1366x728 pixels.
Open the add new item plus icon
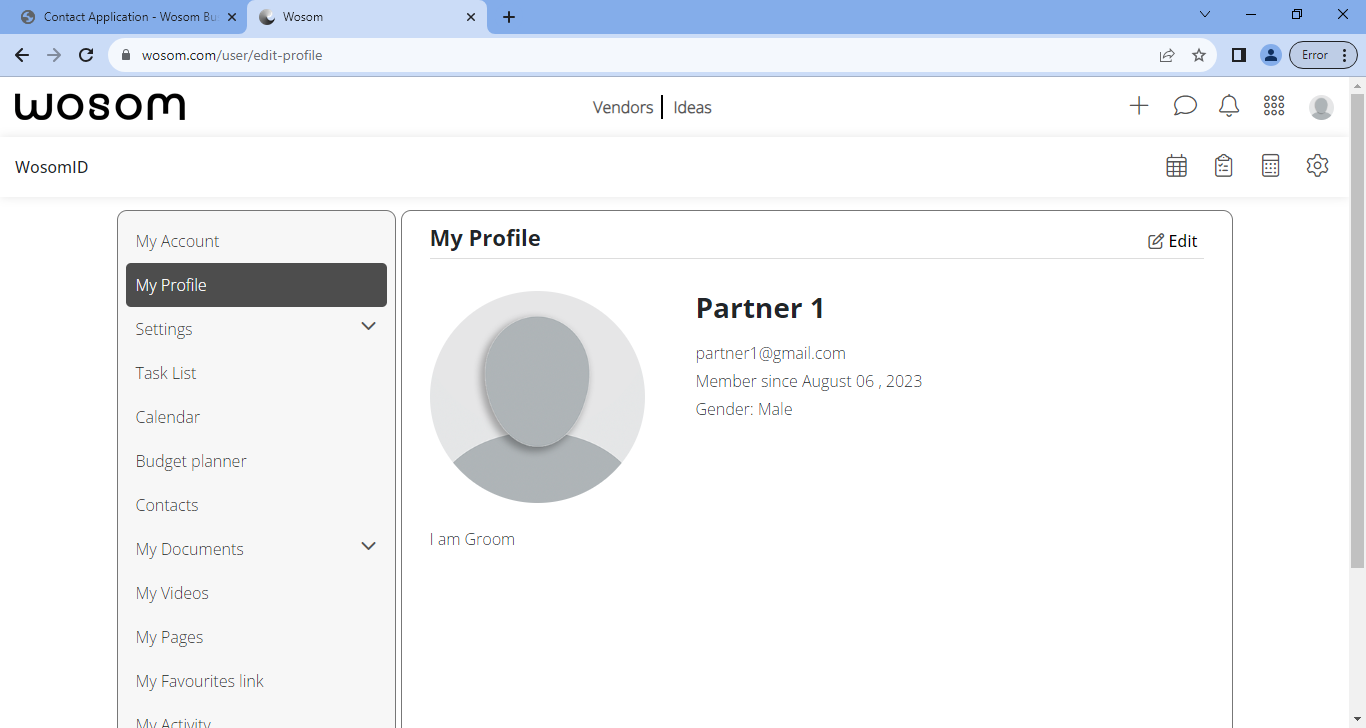click(x=1139, y=106)
